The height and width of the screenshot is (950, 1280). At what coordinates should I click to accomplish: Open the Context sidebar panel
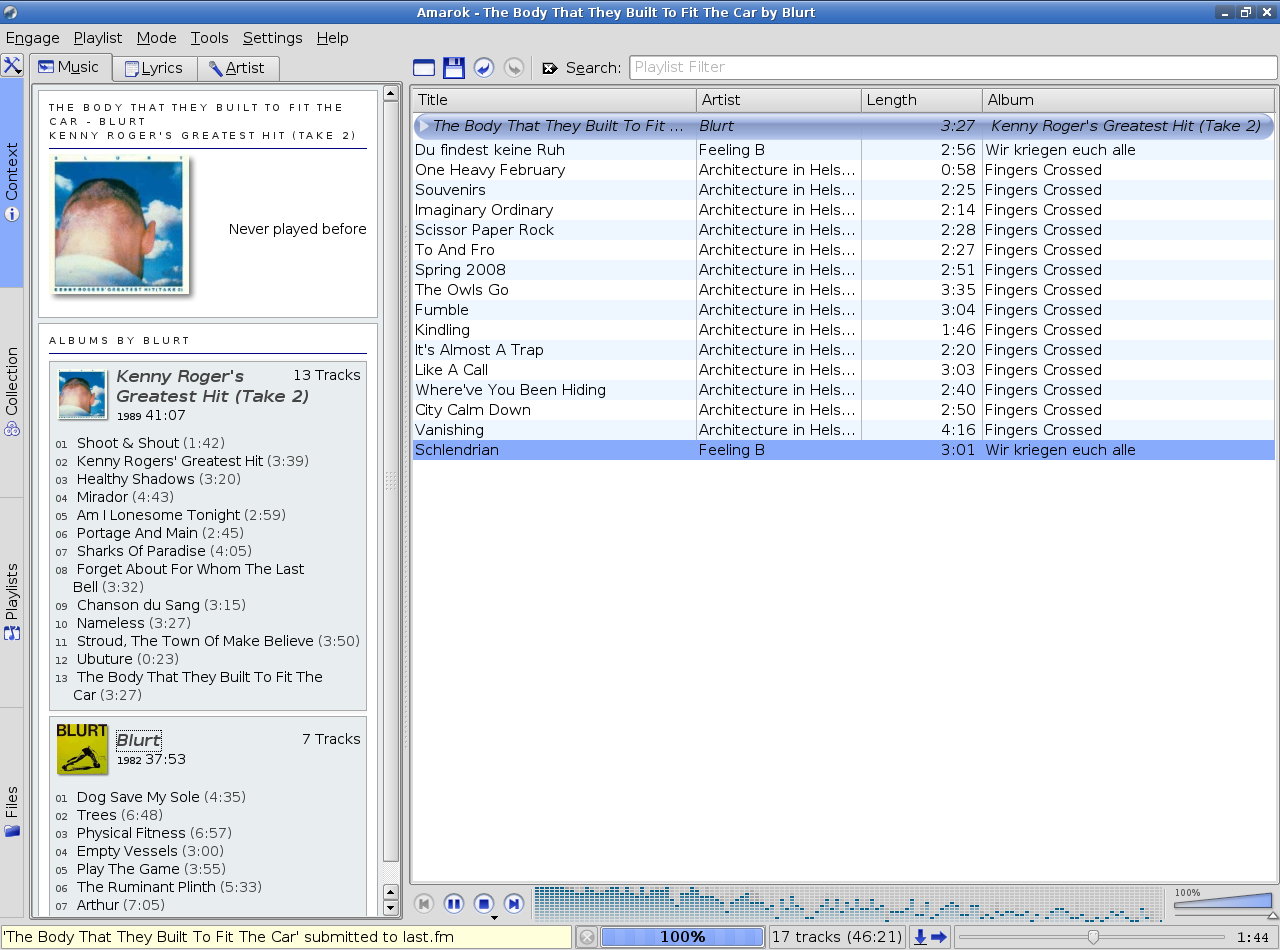click(12, 182)
